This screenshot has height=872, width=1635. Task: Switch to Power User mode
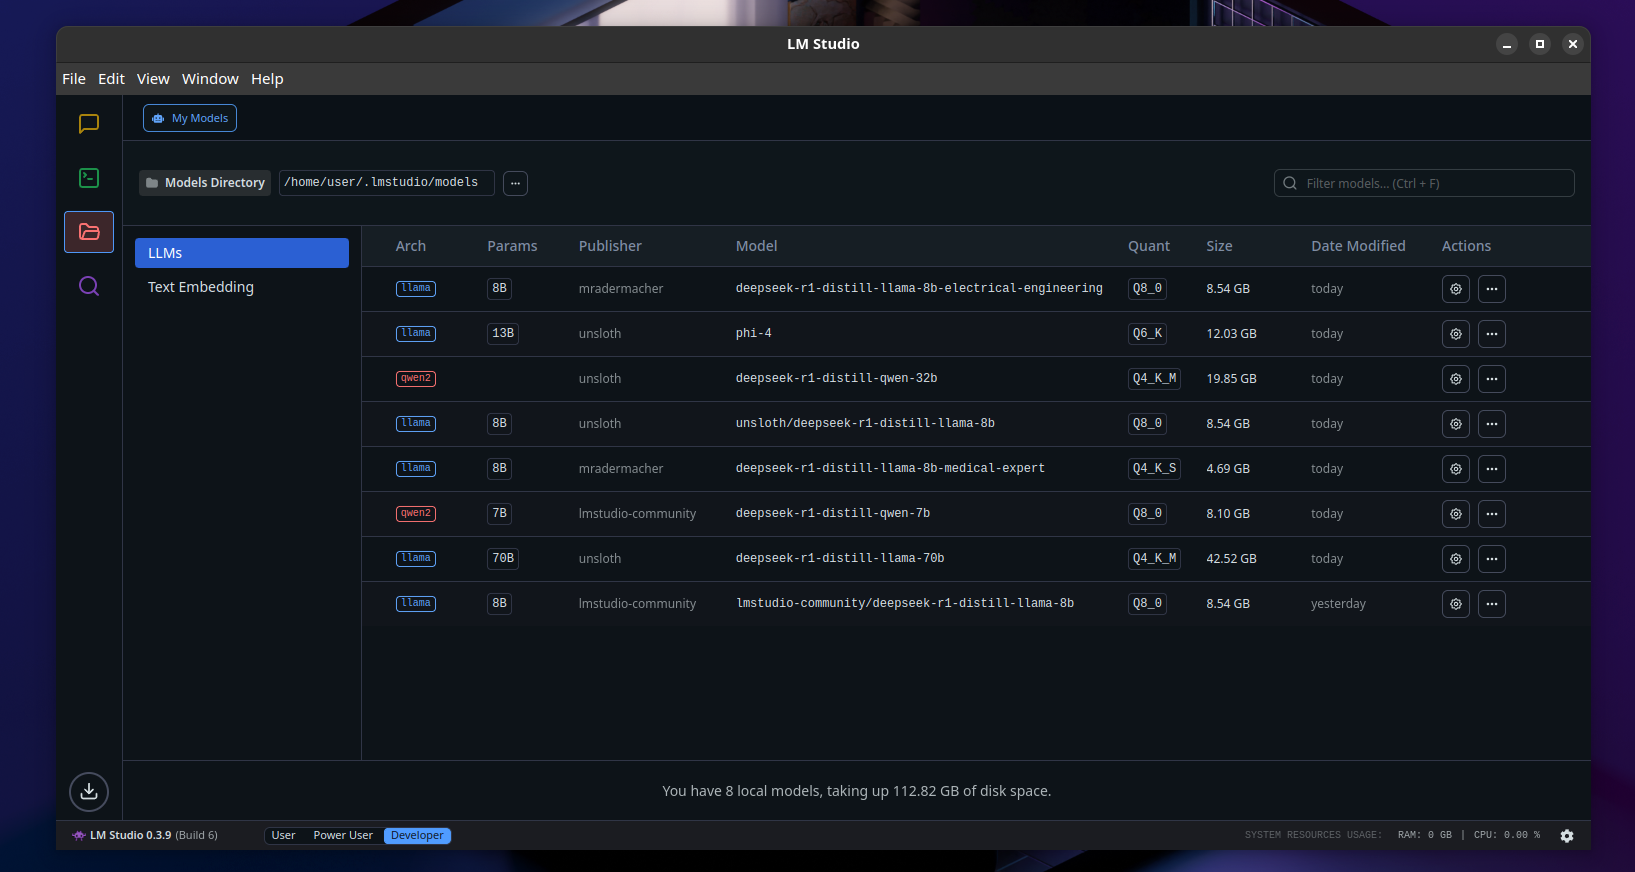tap(343, 836)
